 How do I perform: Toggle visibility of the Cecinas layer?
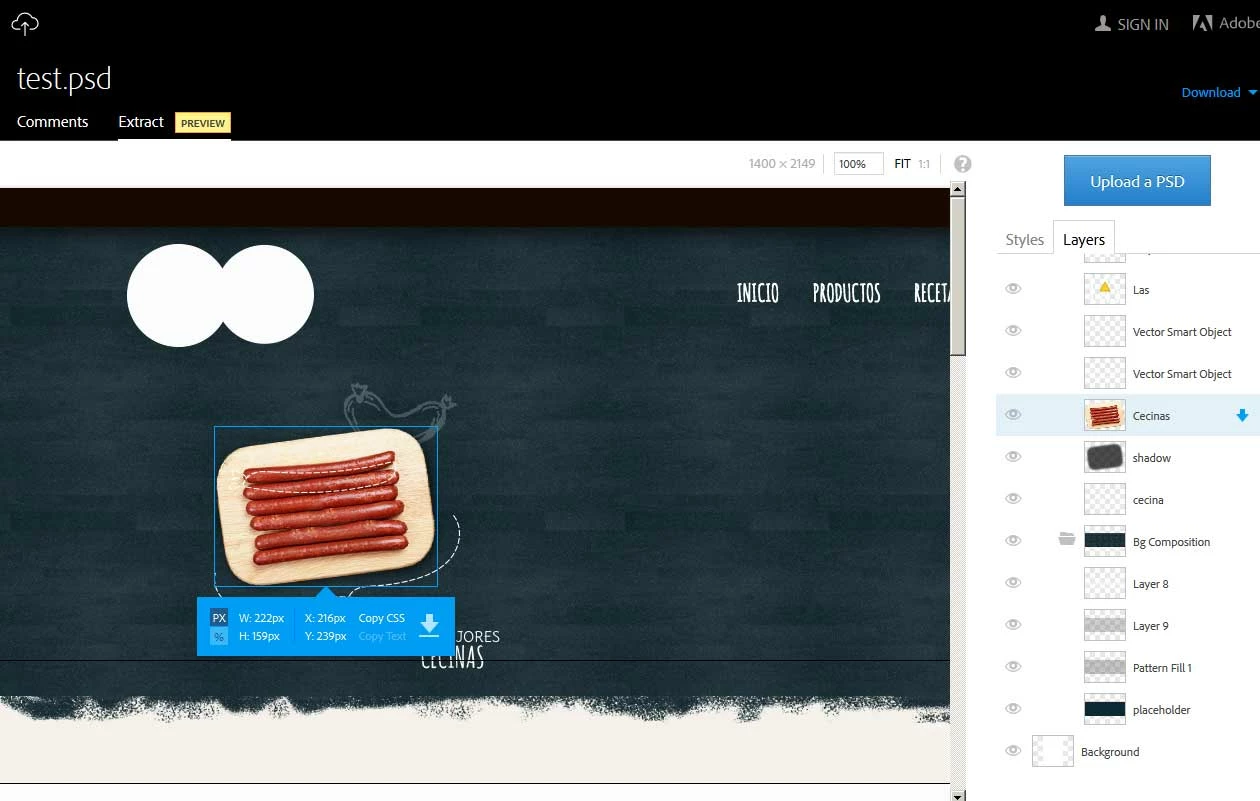1013,415
